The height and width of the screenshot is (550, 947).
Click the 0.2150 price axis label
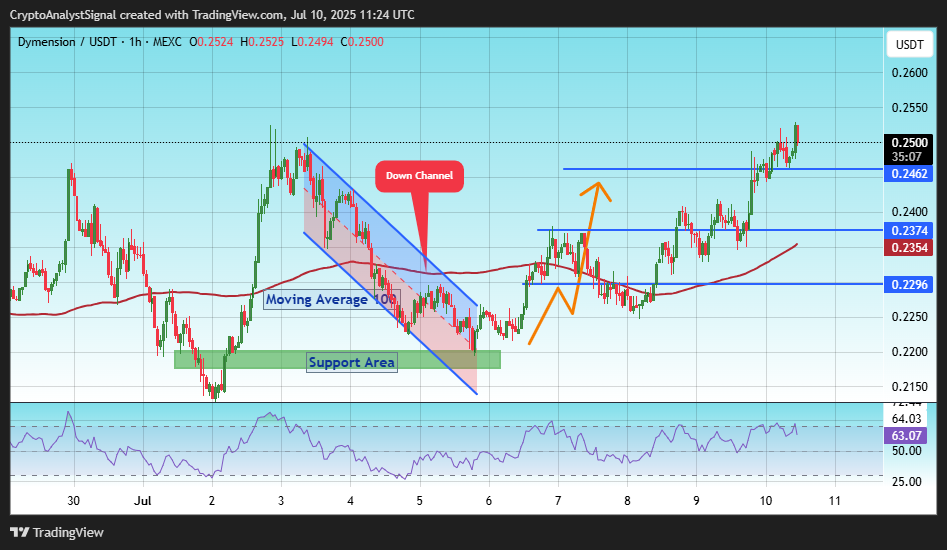click(909, 387)
